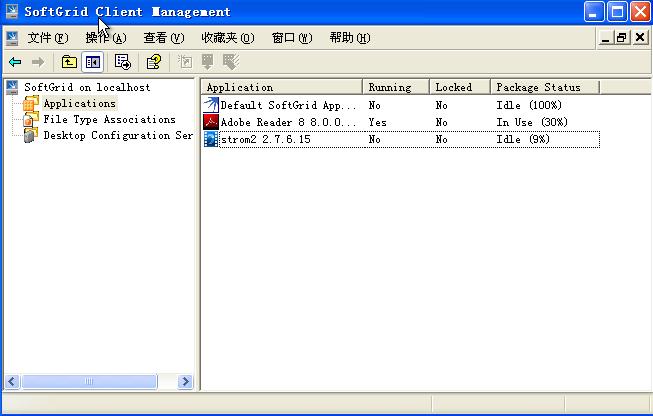Open the 窗口(W) menu
This screenshot has height=416, width=653.
tap(292, 38)
